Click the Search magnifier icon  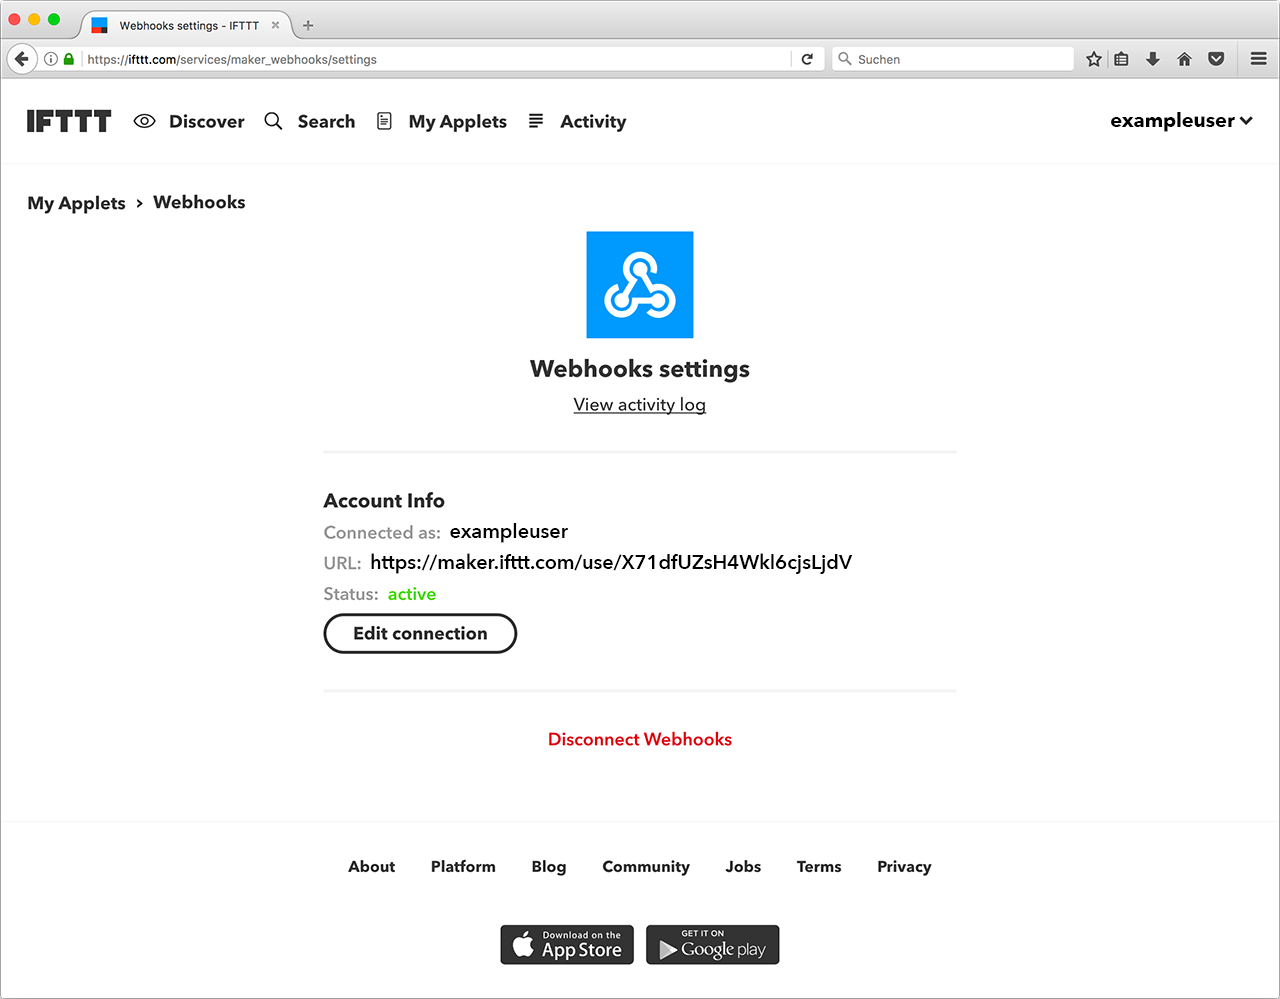(273, 120)
